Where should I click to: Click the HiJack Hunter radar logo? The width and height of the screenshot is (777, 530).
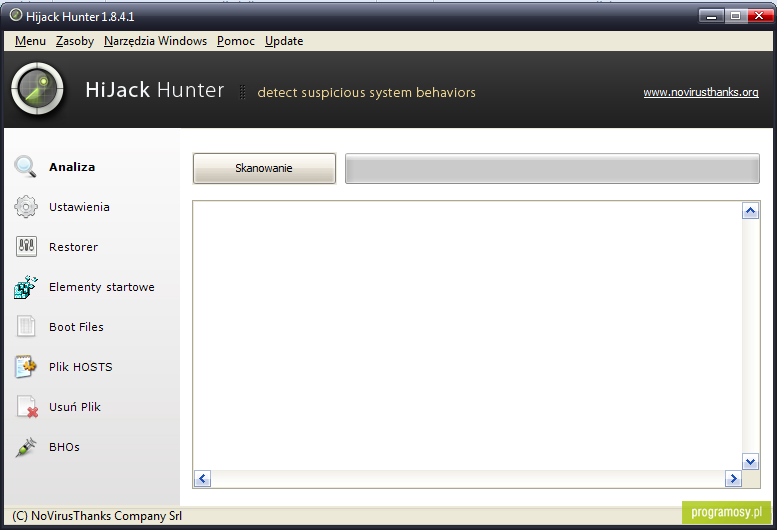(38, 89)
